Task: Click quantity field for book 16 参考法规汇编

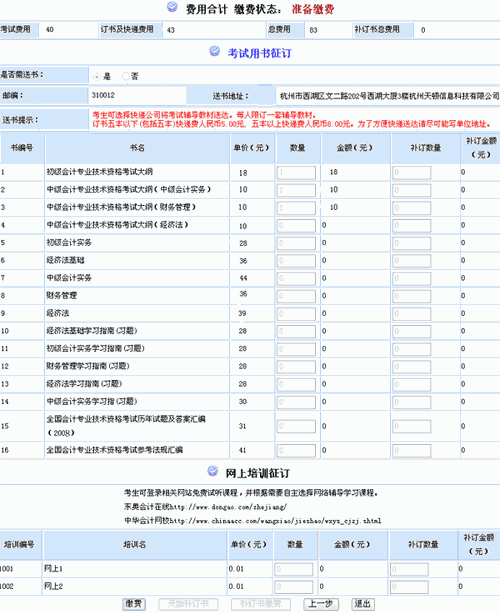Action: 296,451
